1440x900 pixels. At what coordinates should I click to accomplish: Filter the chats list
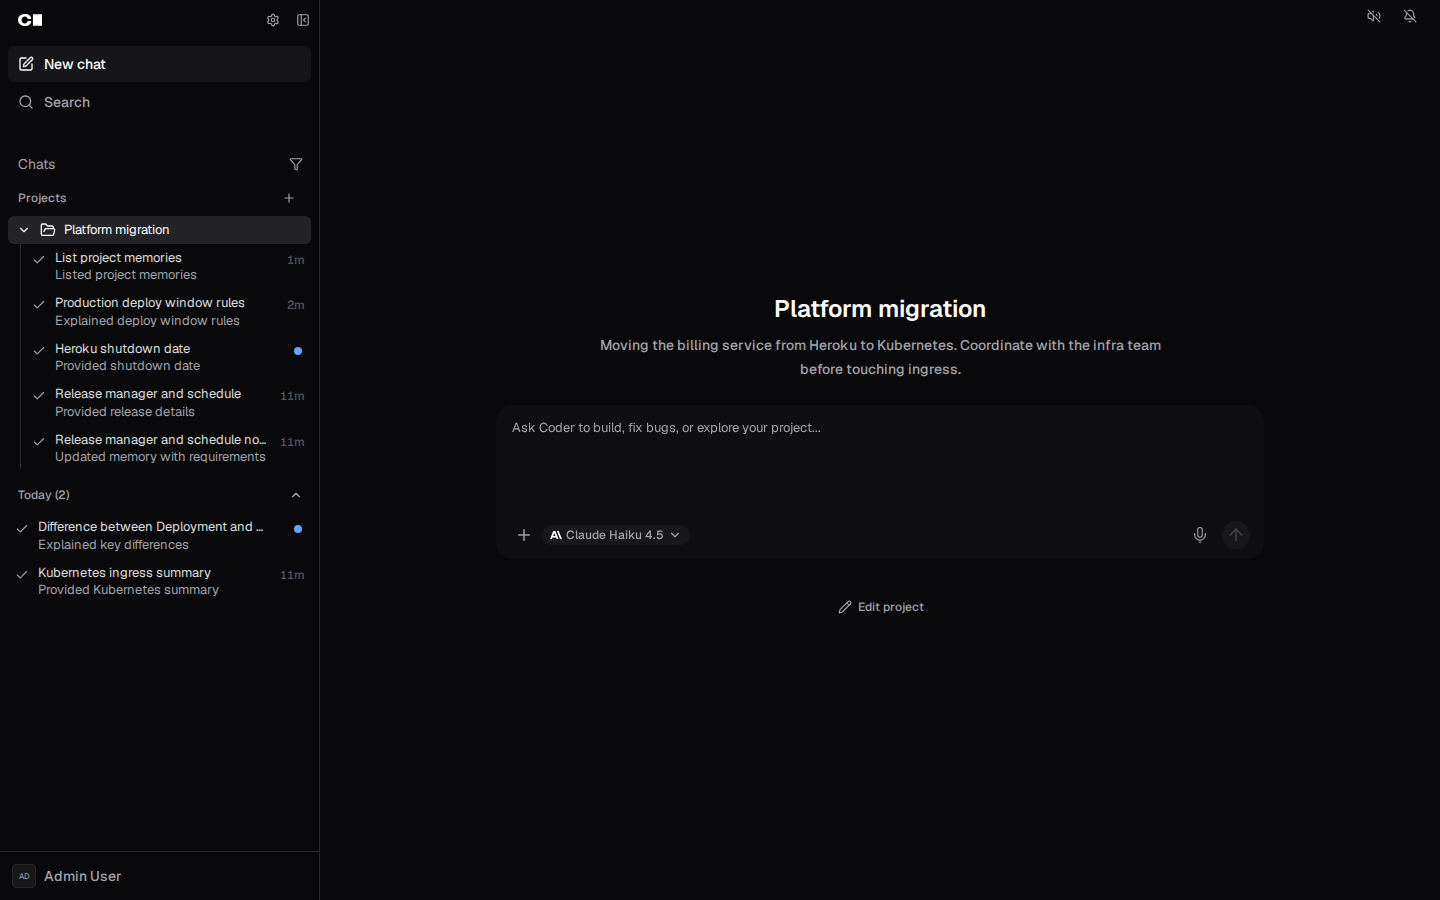(296, 164)
